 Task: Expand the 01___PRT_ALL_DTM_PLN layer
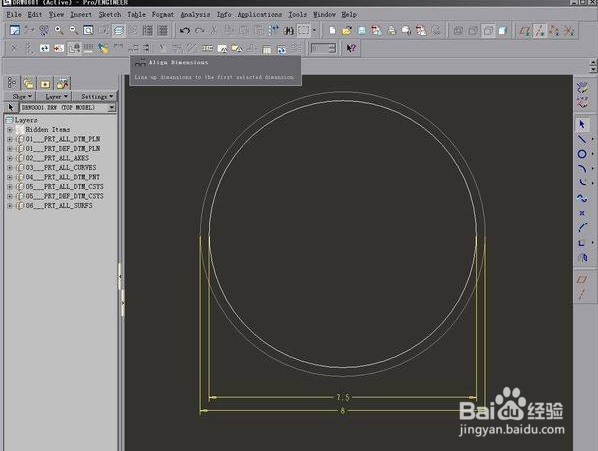click(10, 139)
